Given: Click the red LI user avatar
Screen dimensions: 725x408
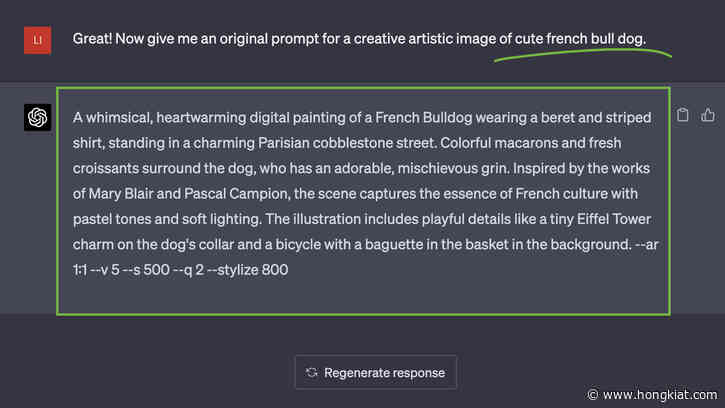Looking at the screenshot, I should click(37, 39).
